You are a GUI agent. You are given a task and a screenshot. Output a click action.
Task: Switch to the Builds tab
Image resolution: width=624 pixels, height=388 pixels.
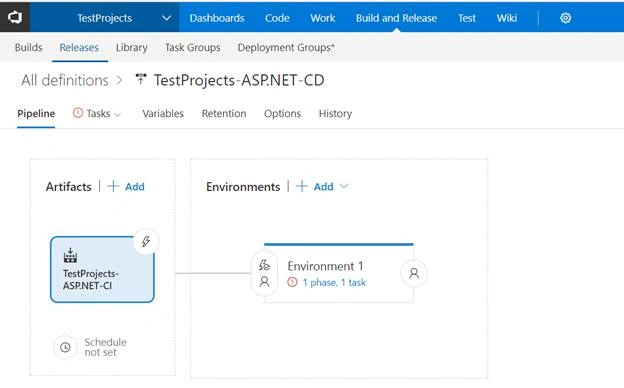click(28, 47)
